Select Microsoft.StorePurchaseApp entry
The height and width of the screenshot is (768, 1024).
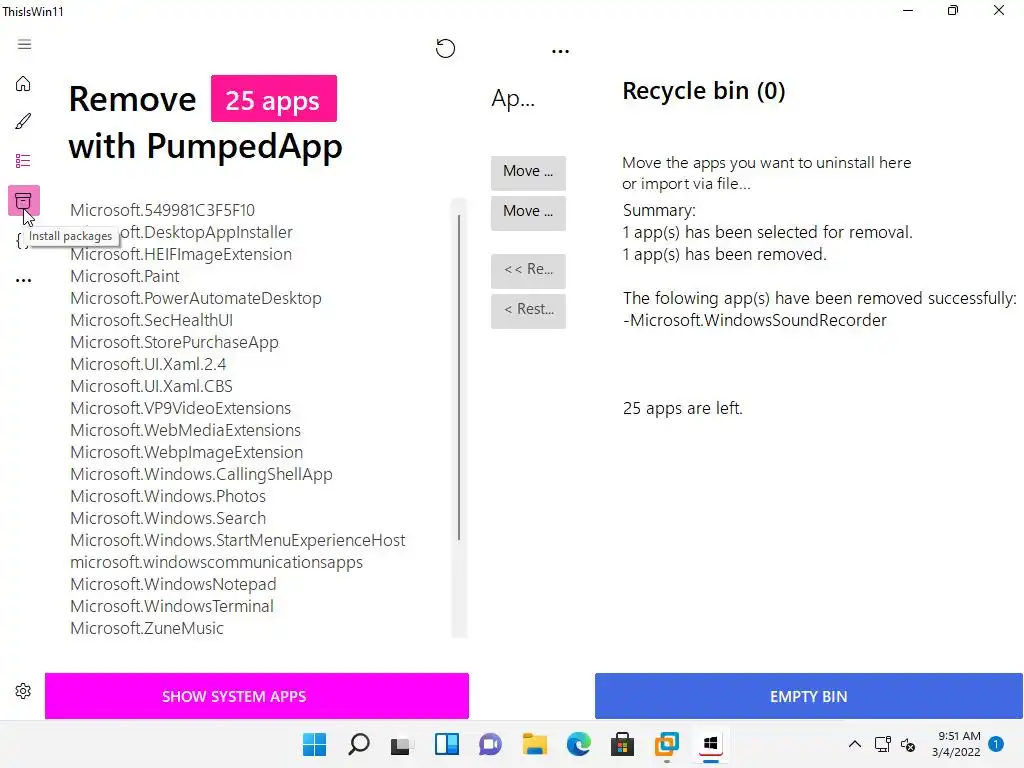click(174, 342)
